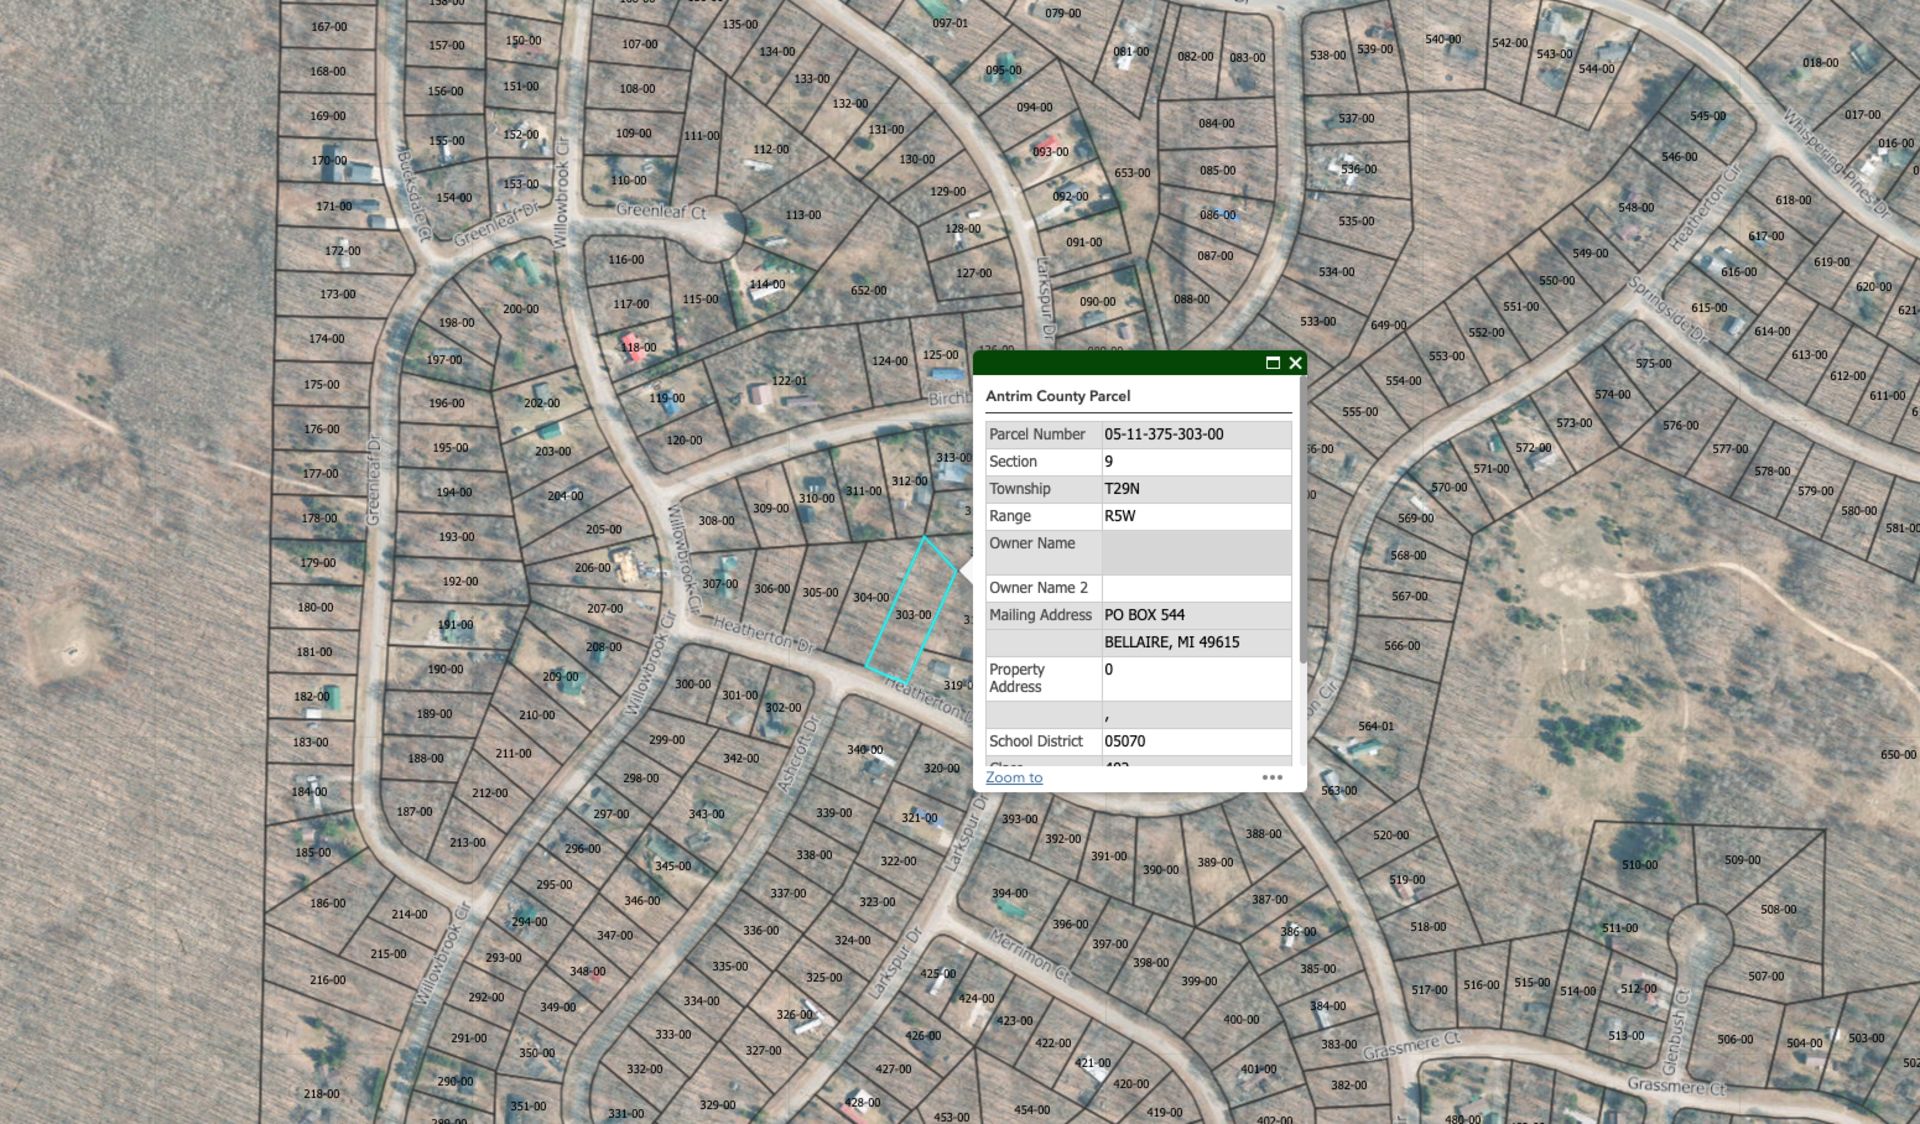Click the Whispering Pines Dr street label

click(x=1837, y=164)
